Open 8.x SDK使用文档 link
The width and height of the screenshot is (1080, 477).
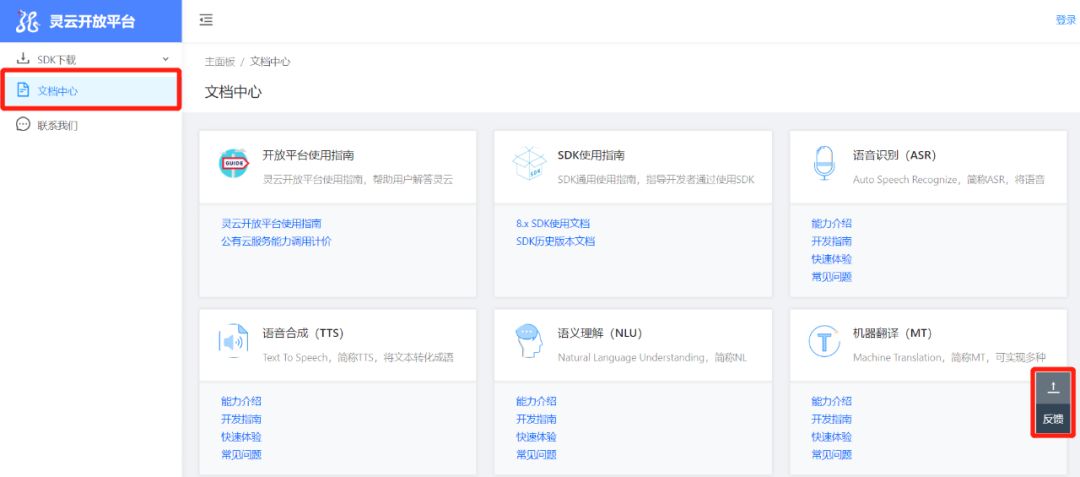pyautogui.click(x=553, y=223)
